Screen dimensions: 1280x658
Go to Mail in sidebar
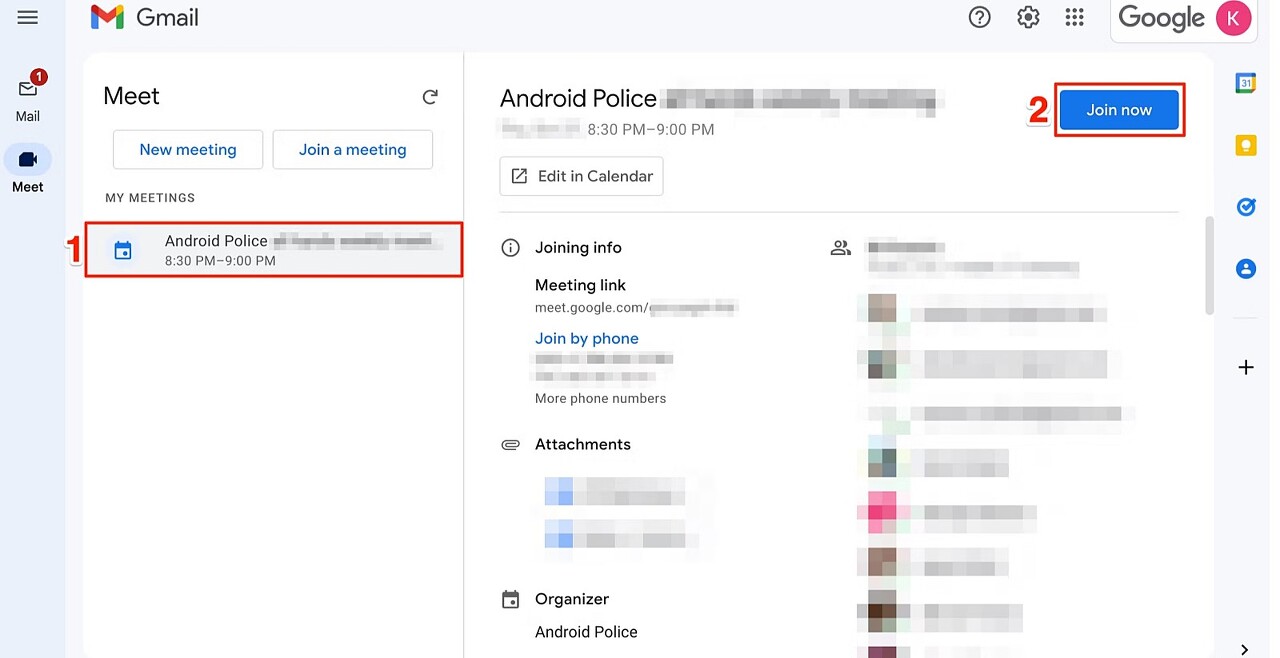[x=28, y=97]
